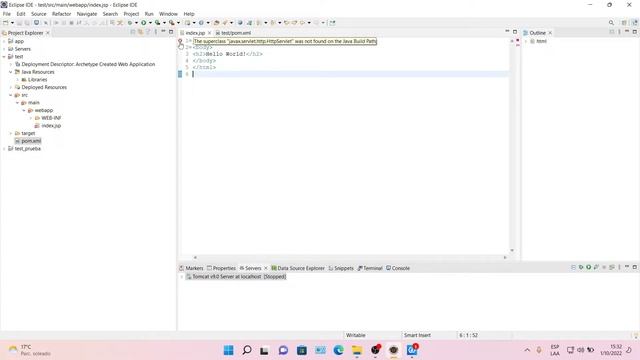
Task: Open the Edit menu
Action: (x=21, y=14)
